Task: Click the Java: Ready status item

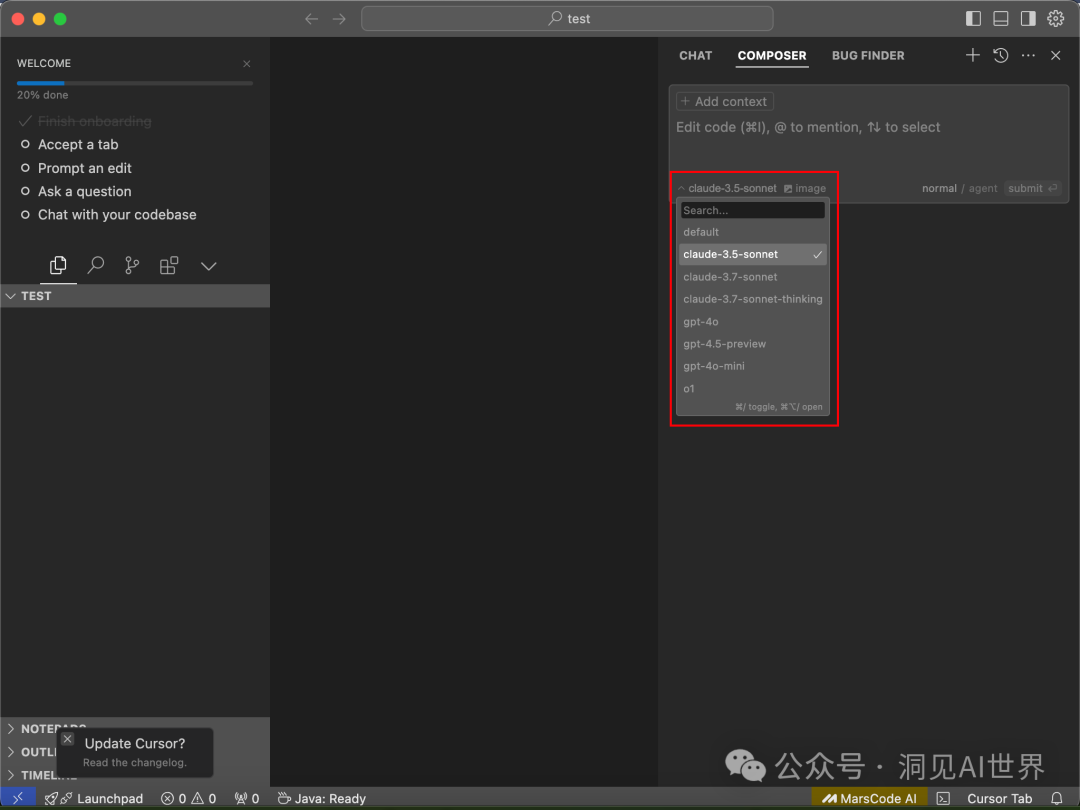Action: (322, 798)
